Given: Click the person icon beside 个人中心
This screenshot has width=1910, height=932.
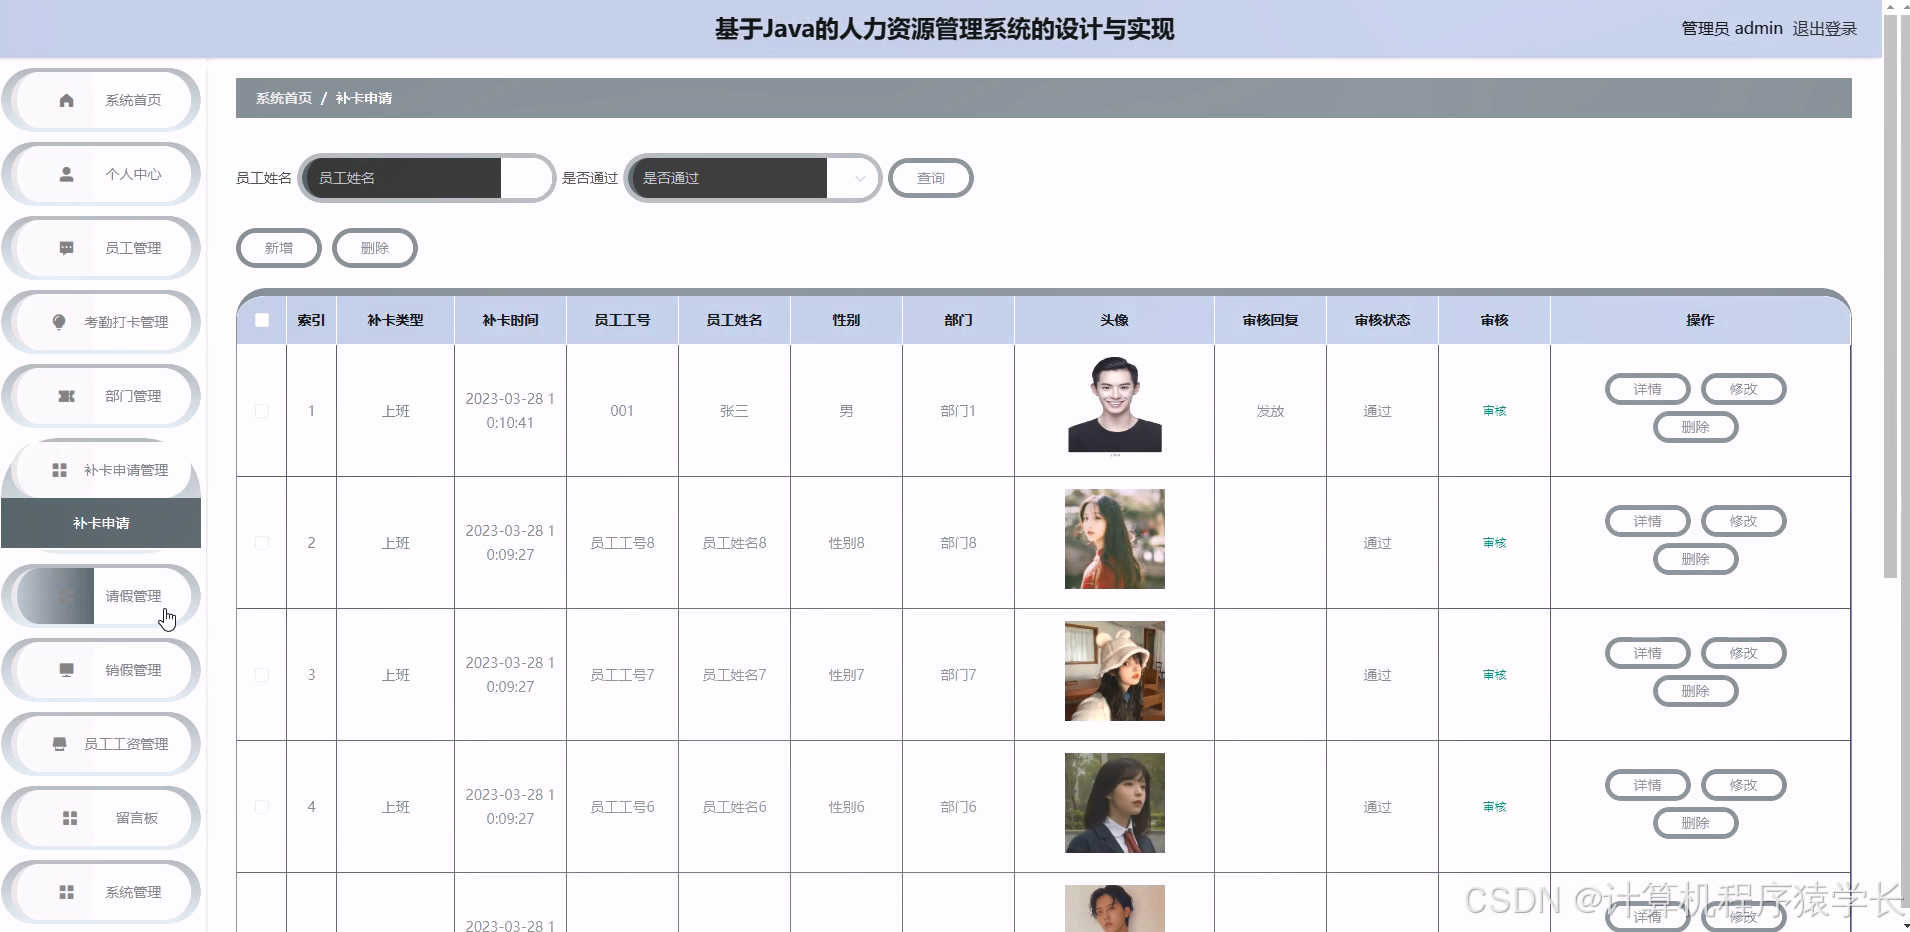Looking at the screenshot, I should pos(66,174).
